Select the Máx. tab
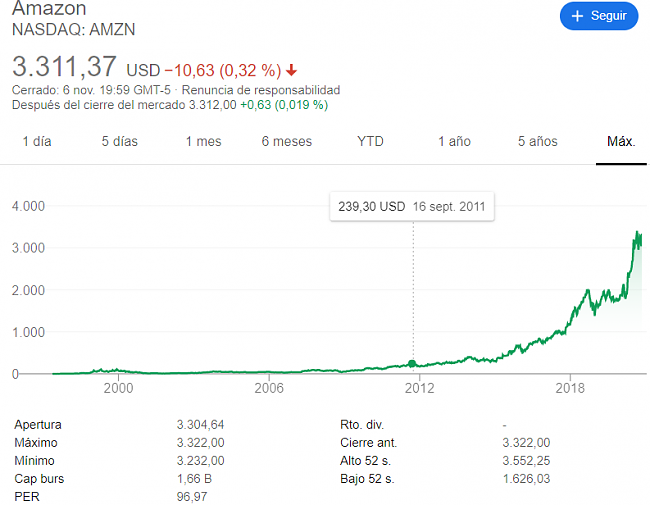This screenshot has height=505, width=650. tap(621, 141)
